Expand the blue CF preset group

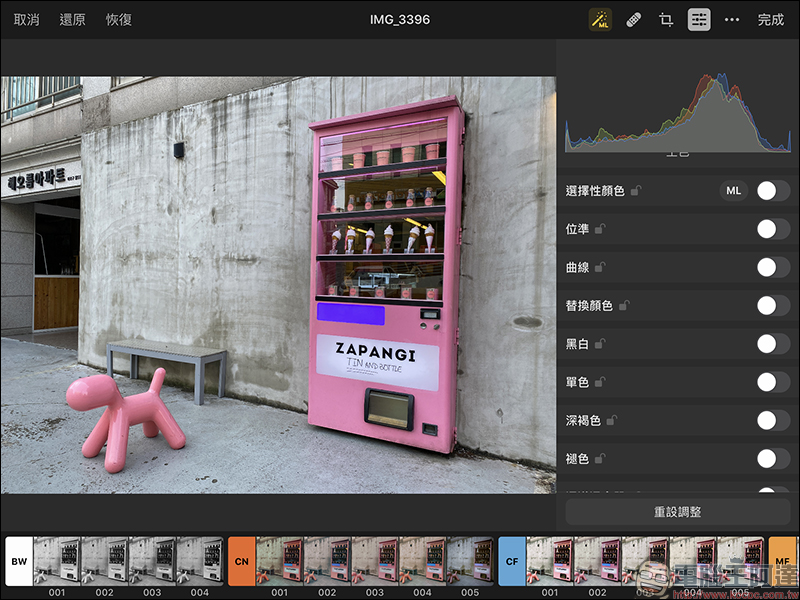[x=512, y=561]
